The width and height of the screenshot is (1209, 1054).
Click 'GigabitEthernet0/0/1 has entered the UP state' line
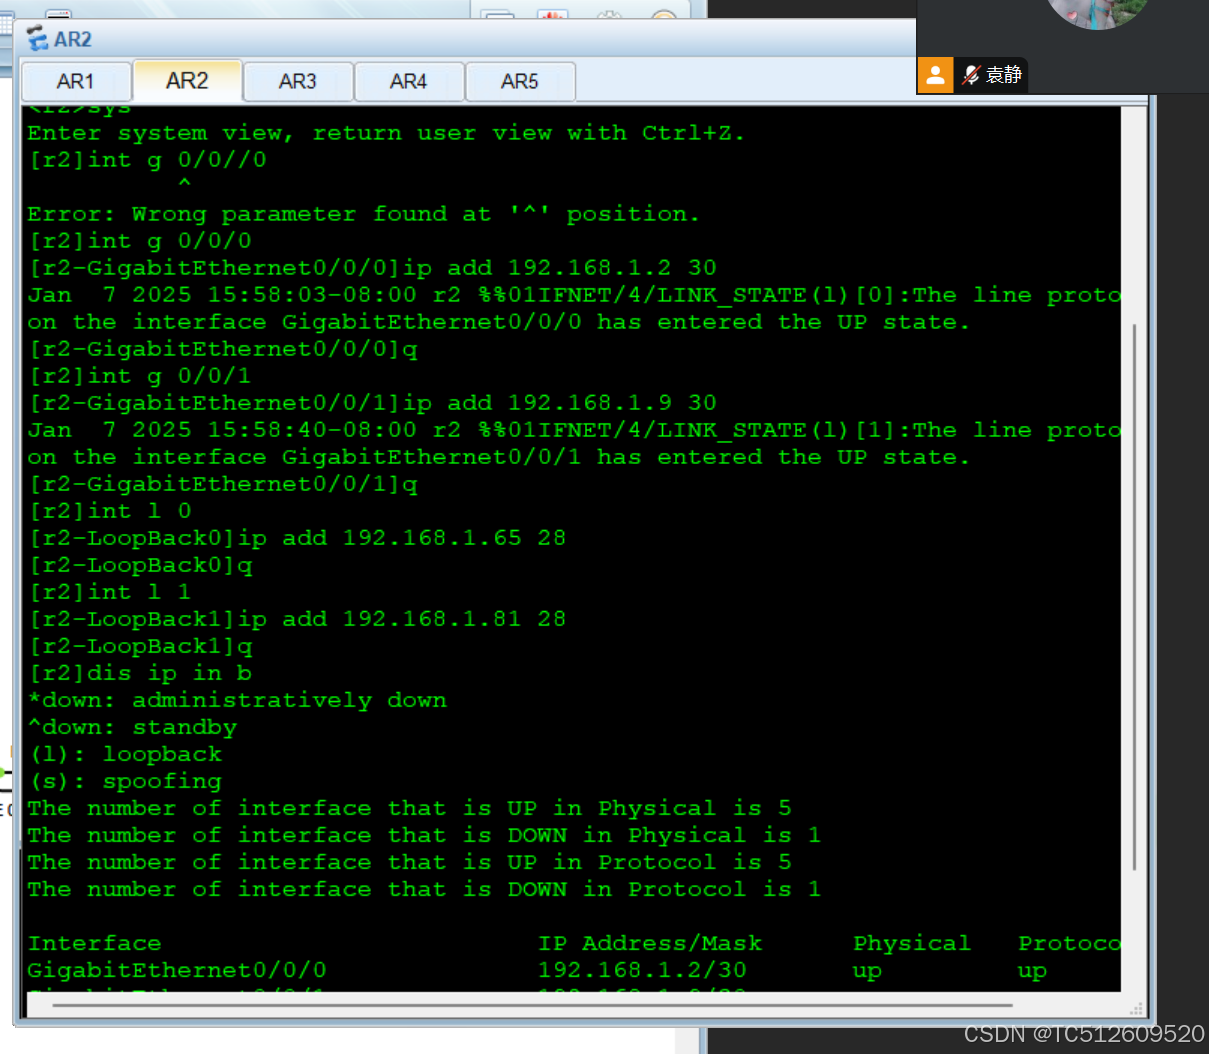(498, 457)
